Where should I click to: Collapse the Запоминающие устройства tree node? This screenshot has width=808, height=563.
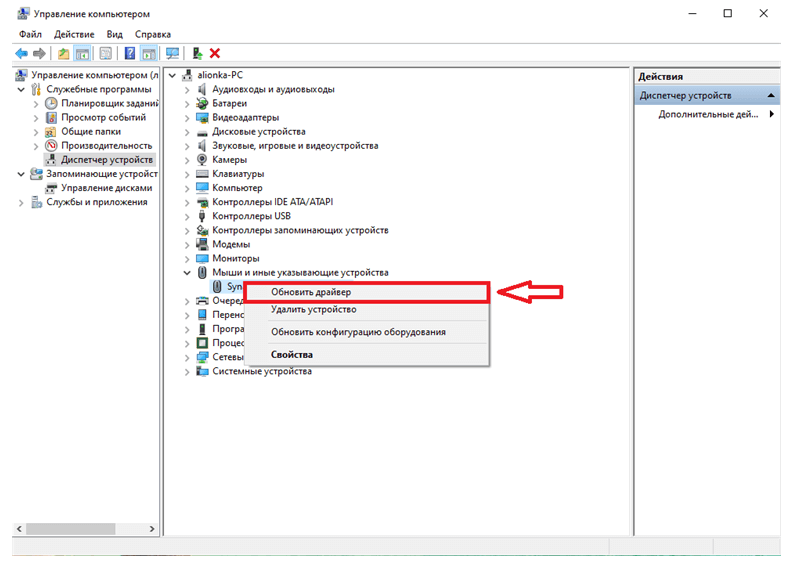click(x=21, y=174)
